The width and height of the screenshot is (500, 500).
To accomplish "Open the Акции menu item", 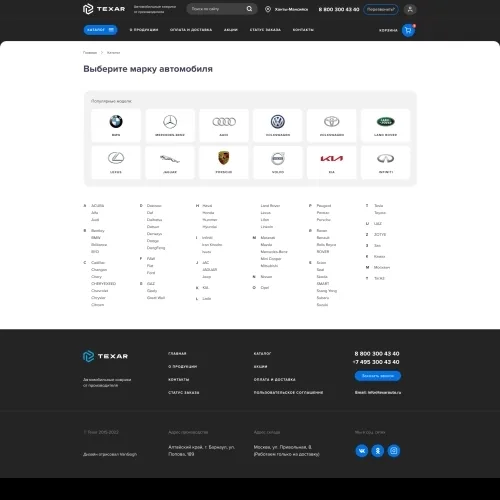I will click(x=231, y=30).
